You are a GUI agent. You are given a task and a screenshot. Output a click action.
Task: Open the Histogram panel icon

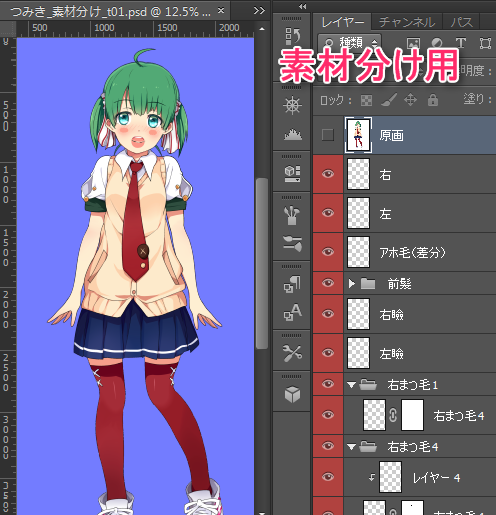(292, 134)
